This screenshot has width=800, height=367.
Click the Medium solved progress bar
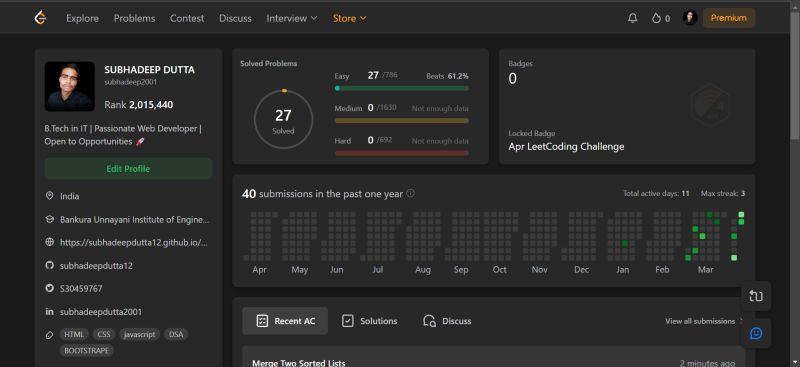[x=402, y=121]
